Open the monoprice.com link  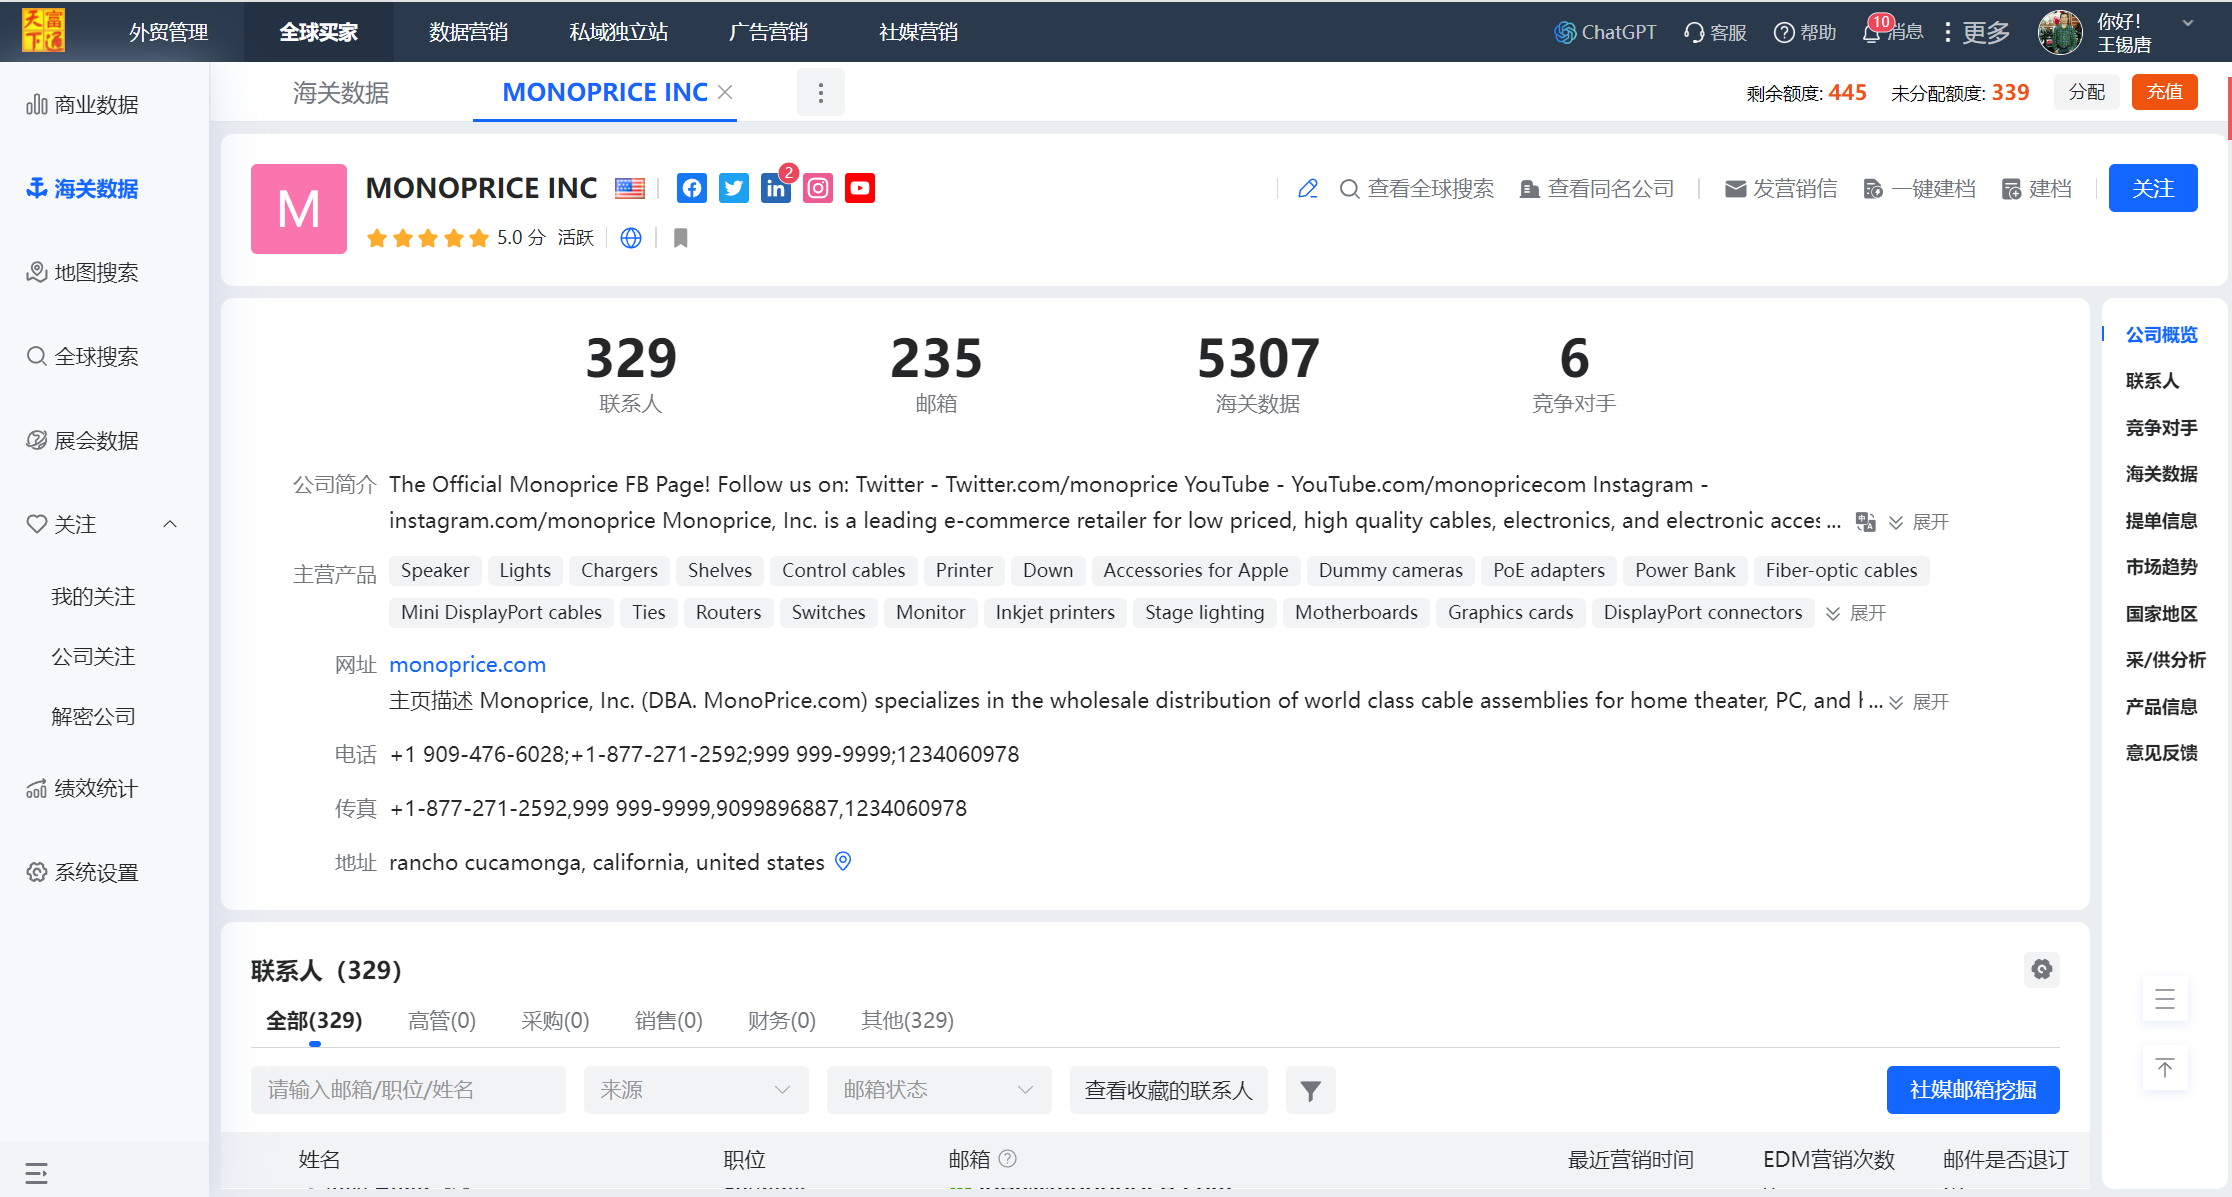coord(467,665)
